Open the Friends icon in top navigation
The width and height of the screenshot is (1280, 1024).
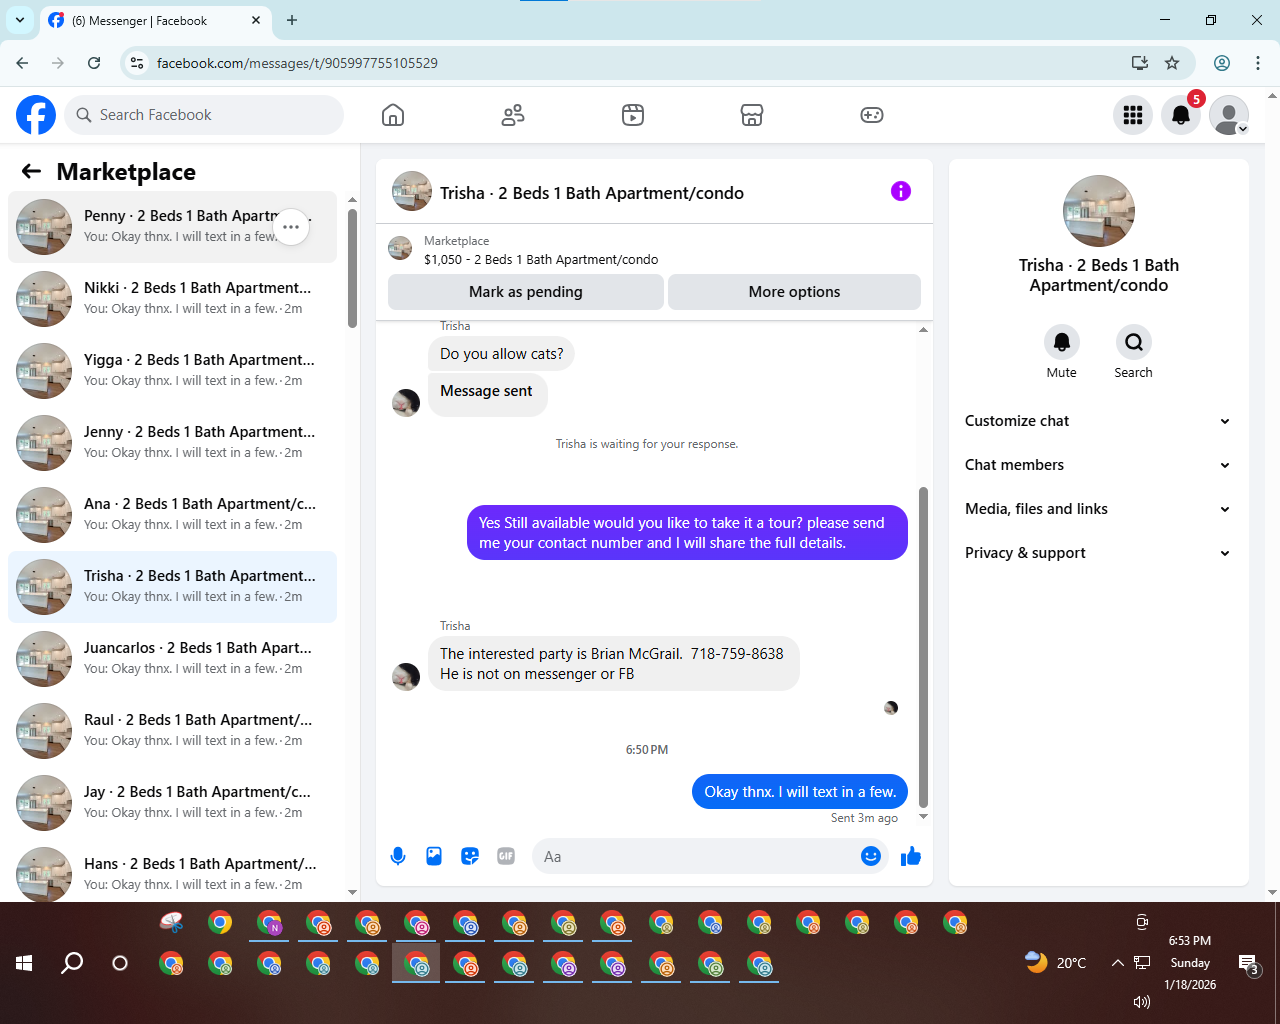513,115
